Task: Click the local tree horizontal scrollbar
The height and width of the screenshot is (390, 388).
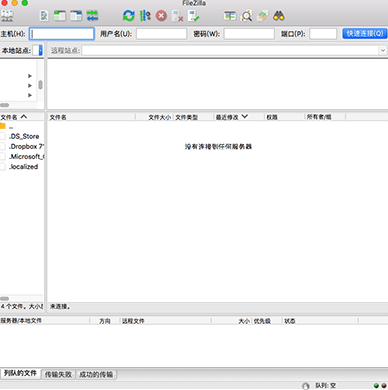Action: click(x=5, y=105)
